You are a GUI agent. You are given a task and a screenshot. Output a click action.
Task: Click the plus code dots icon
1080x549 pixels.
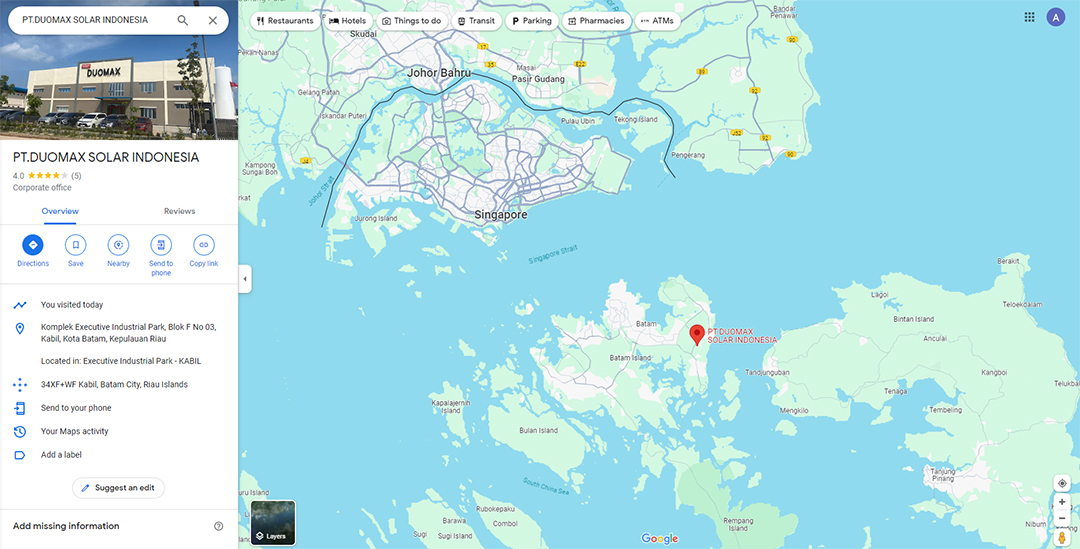(x=20, y=384)
